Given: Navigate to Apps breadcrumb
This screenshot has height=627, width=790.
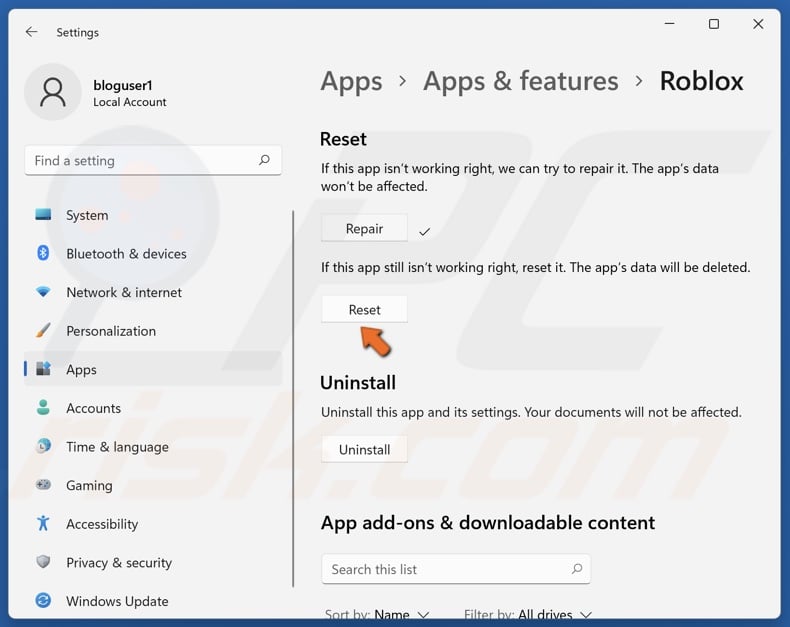Looking at the screenshot, I should [x=351, y=81].
